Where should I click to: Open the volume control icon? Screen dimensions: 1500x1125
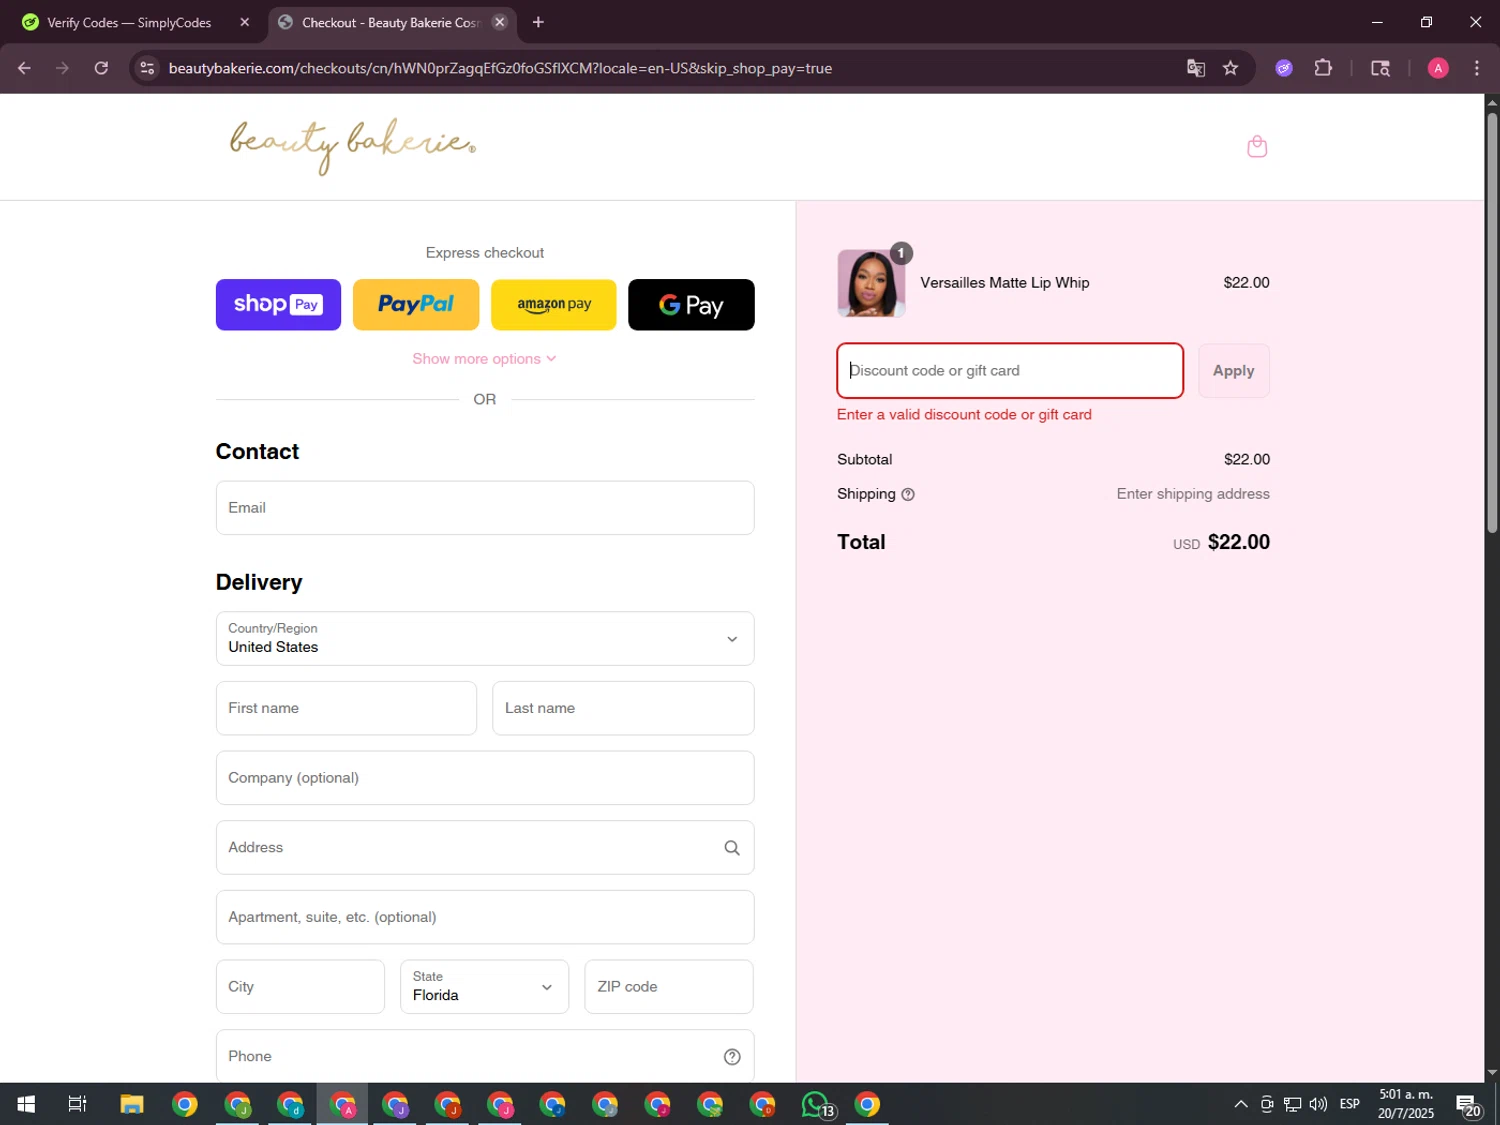1318,1104
